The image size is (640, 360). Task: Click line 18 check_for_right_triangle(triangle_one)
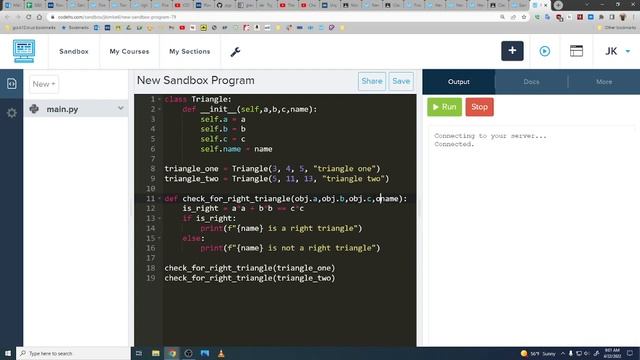[250, 268]
